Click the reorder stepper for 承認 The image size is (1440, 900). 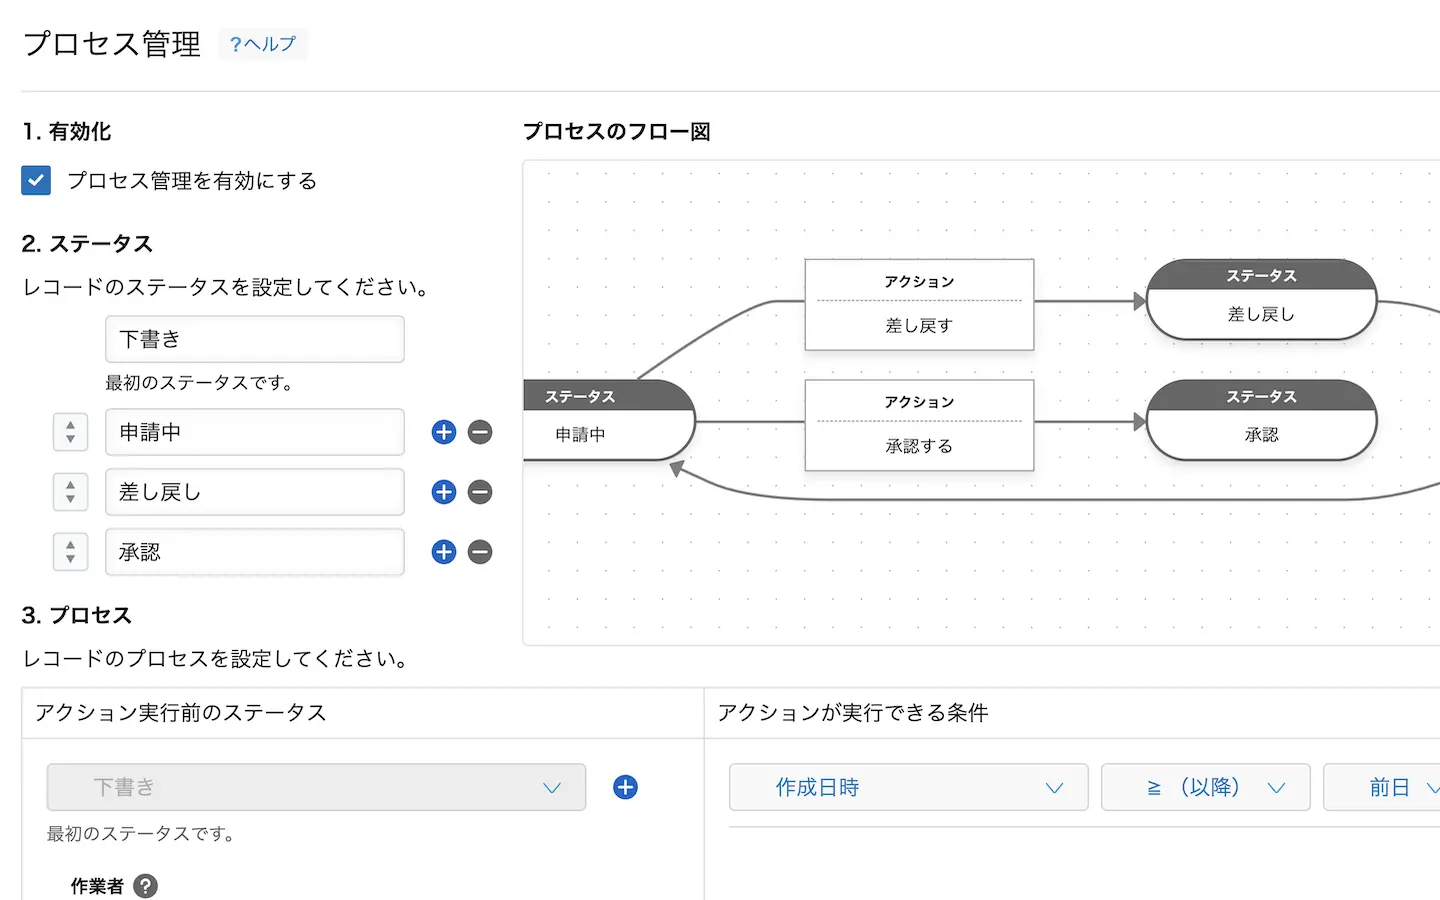[x=70, y=552]
